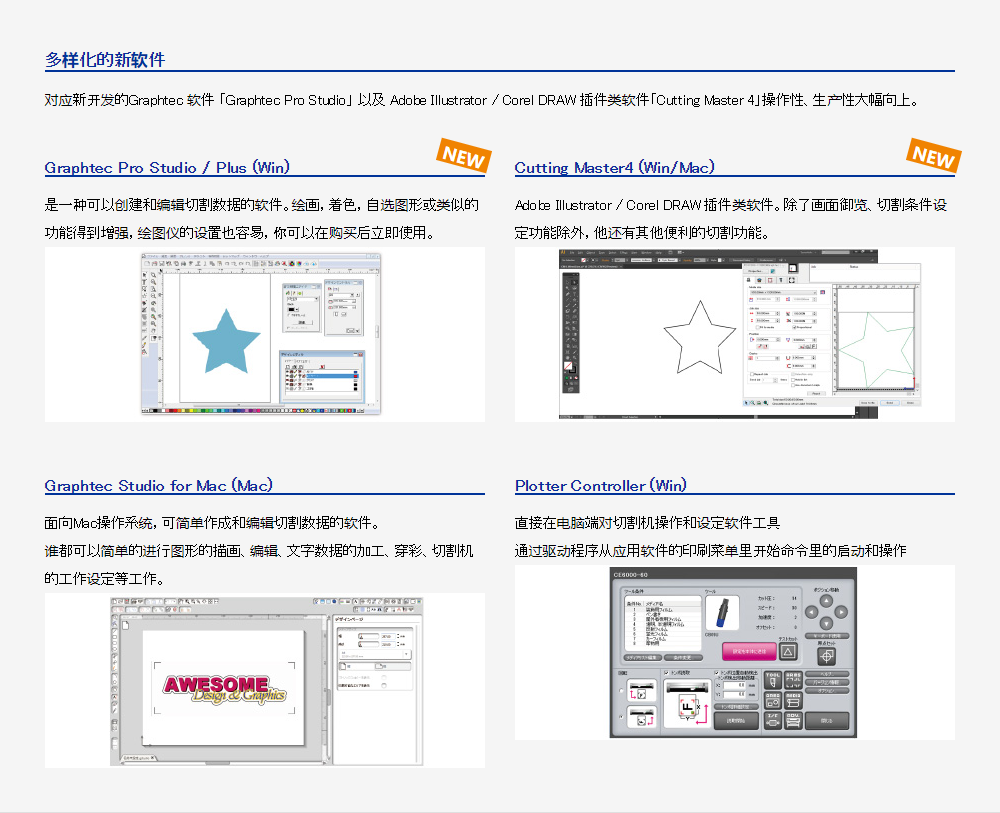Click the NEW badge beside Cutting Master4
1000x813 pixels.
point(934,156)
